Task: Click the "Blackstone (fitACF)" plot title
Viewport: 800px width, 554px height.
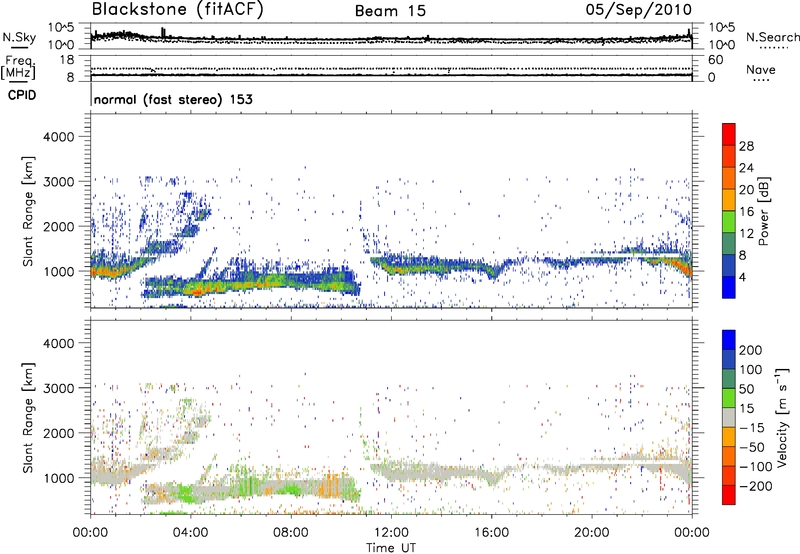Action: click(x=178, y=10)
